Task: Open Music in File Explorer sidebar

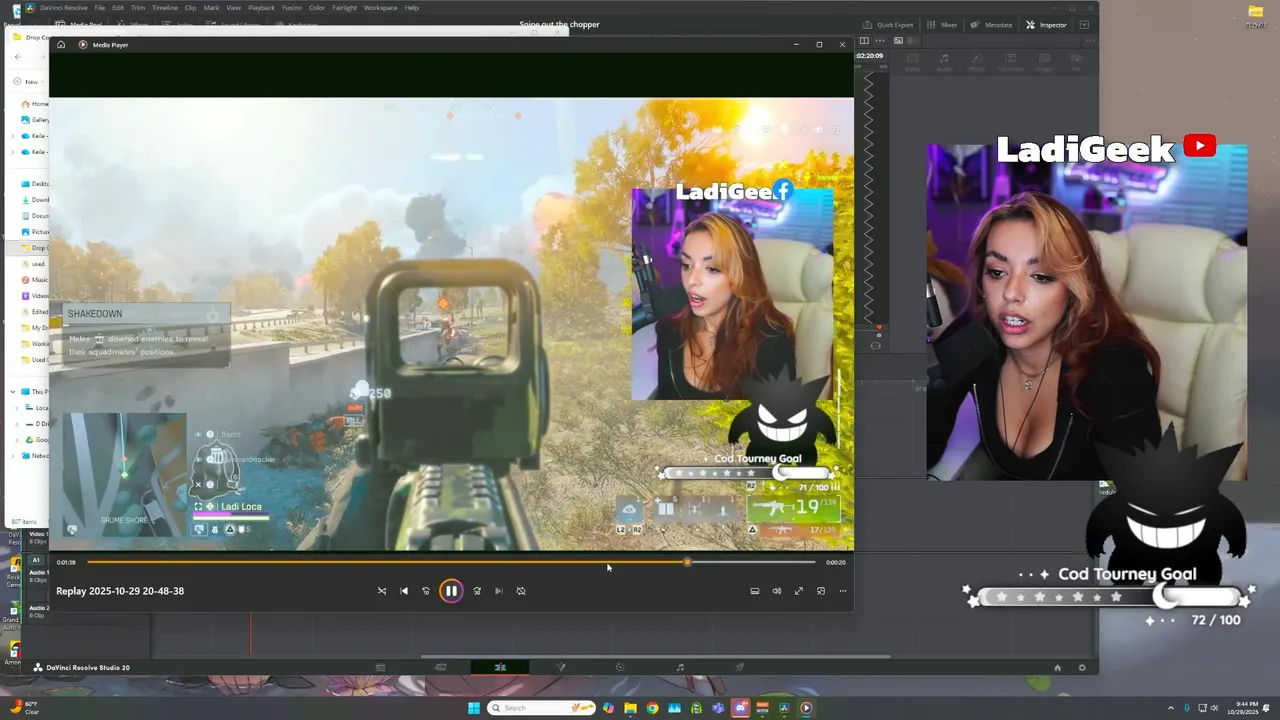Action: (35, 280)
